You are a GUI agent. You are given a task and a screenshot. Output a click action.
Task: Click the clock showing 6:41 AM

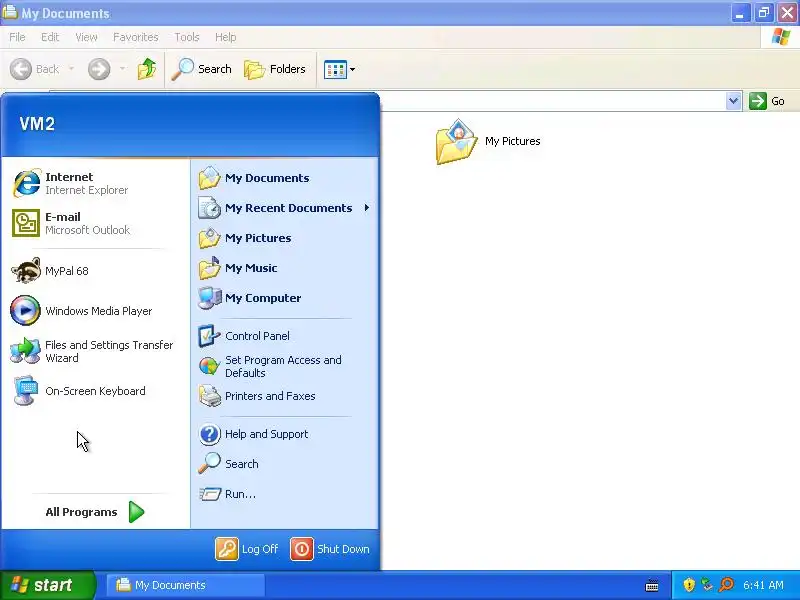click(763, 585)
